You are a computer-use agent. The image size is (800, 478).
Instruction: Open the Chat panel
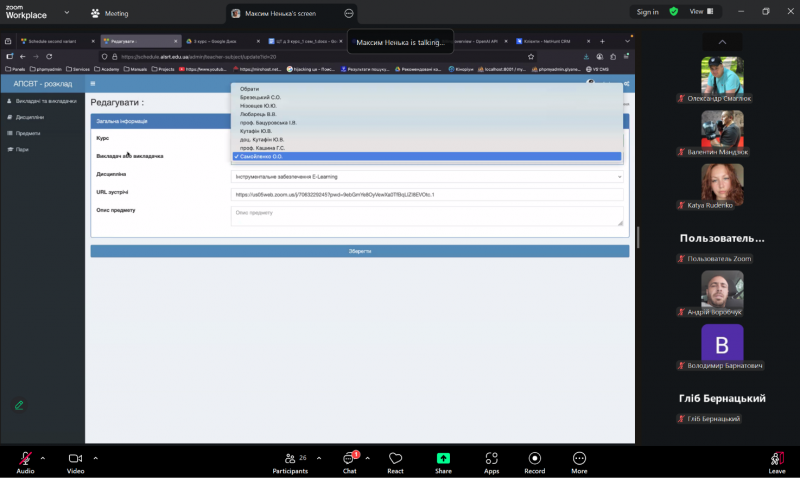pos(349,459)
